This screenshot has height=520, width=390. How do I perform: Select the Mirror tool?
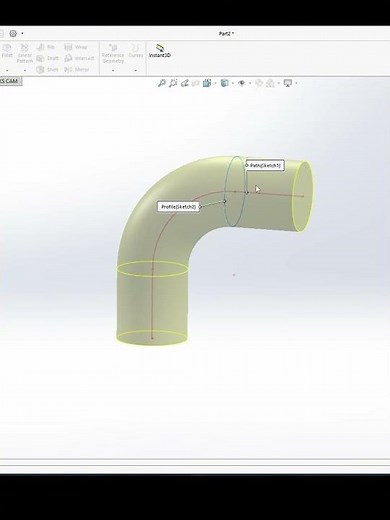click(77, 70)
